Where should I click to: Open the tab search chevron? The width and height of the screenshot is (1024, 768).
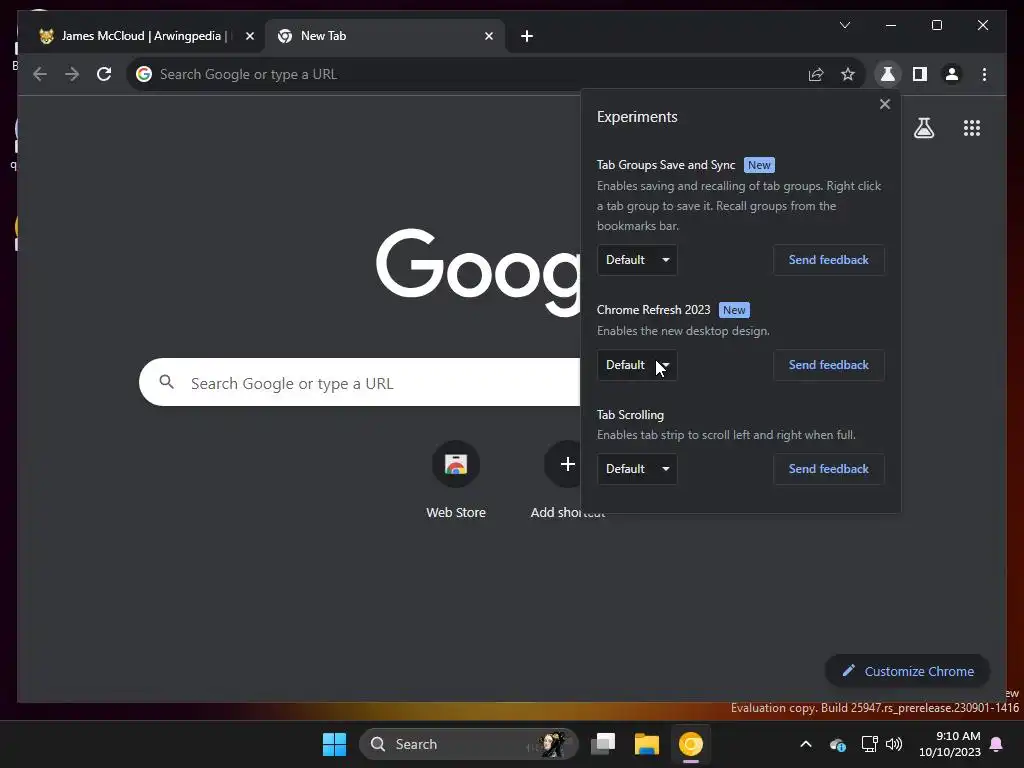pos(844,25)
